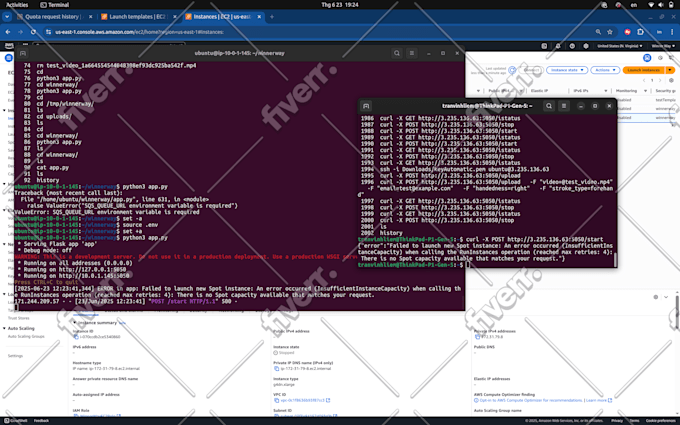This screenshot has height=425, width=680.
Task: Reload the current browser page
Action: pos(33,32)
